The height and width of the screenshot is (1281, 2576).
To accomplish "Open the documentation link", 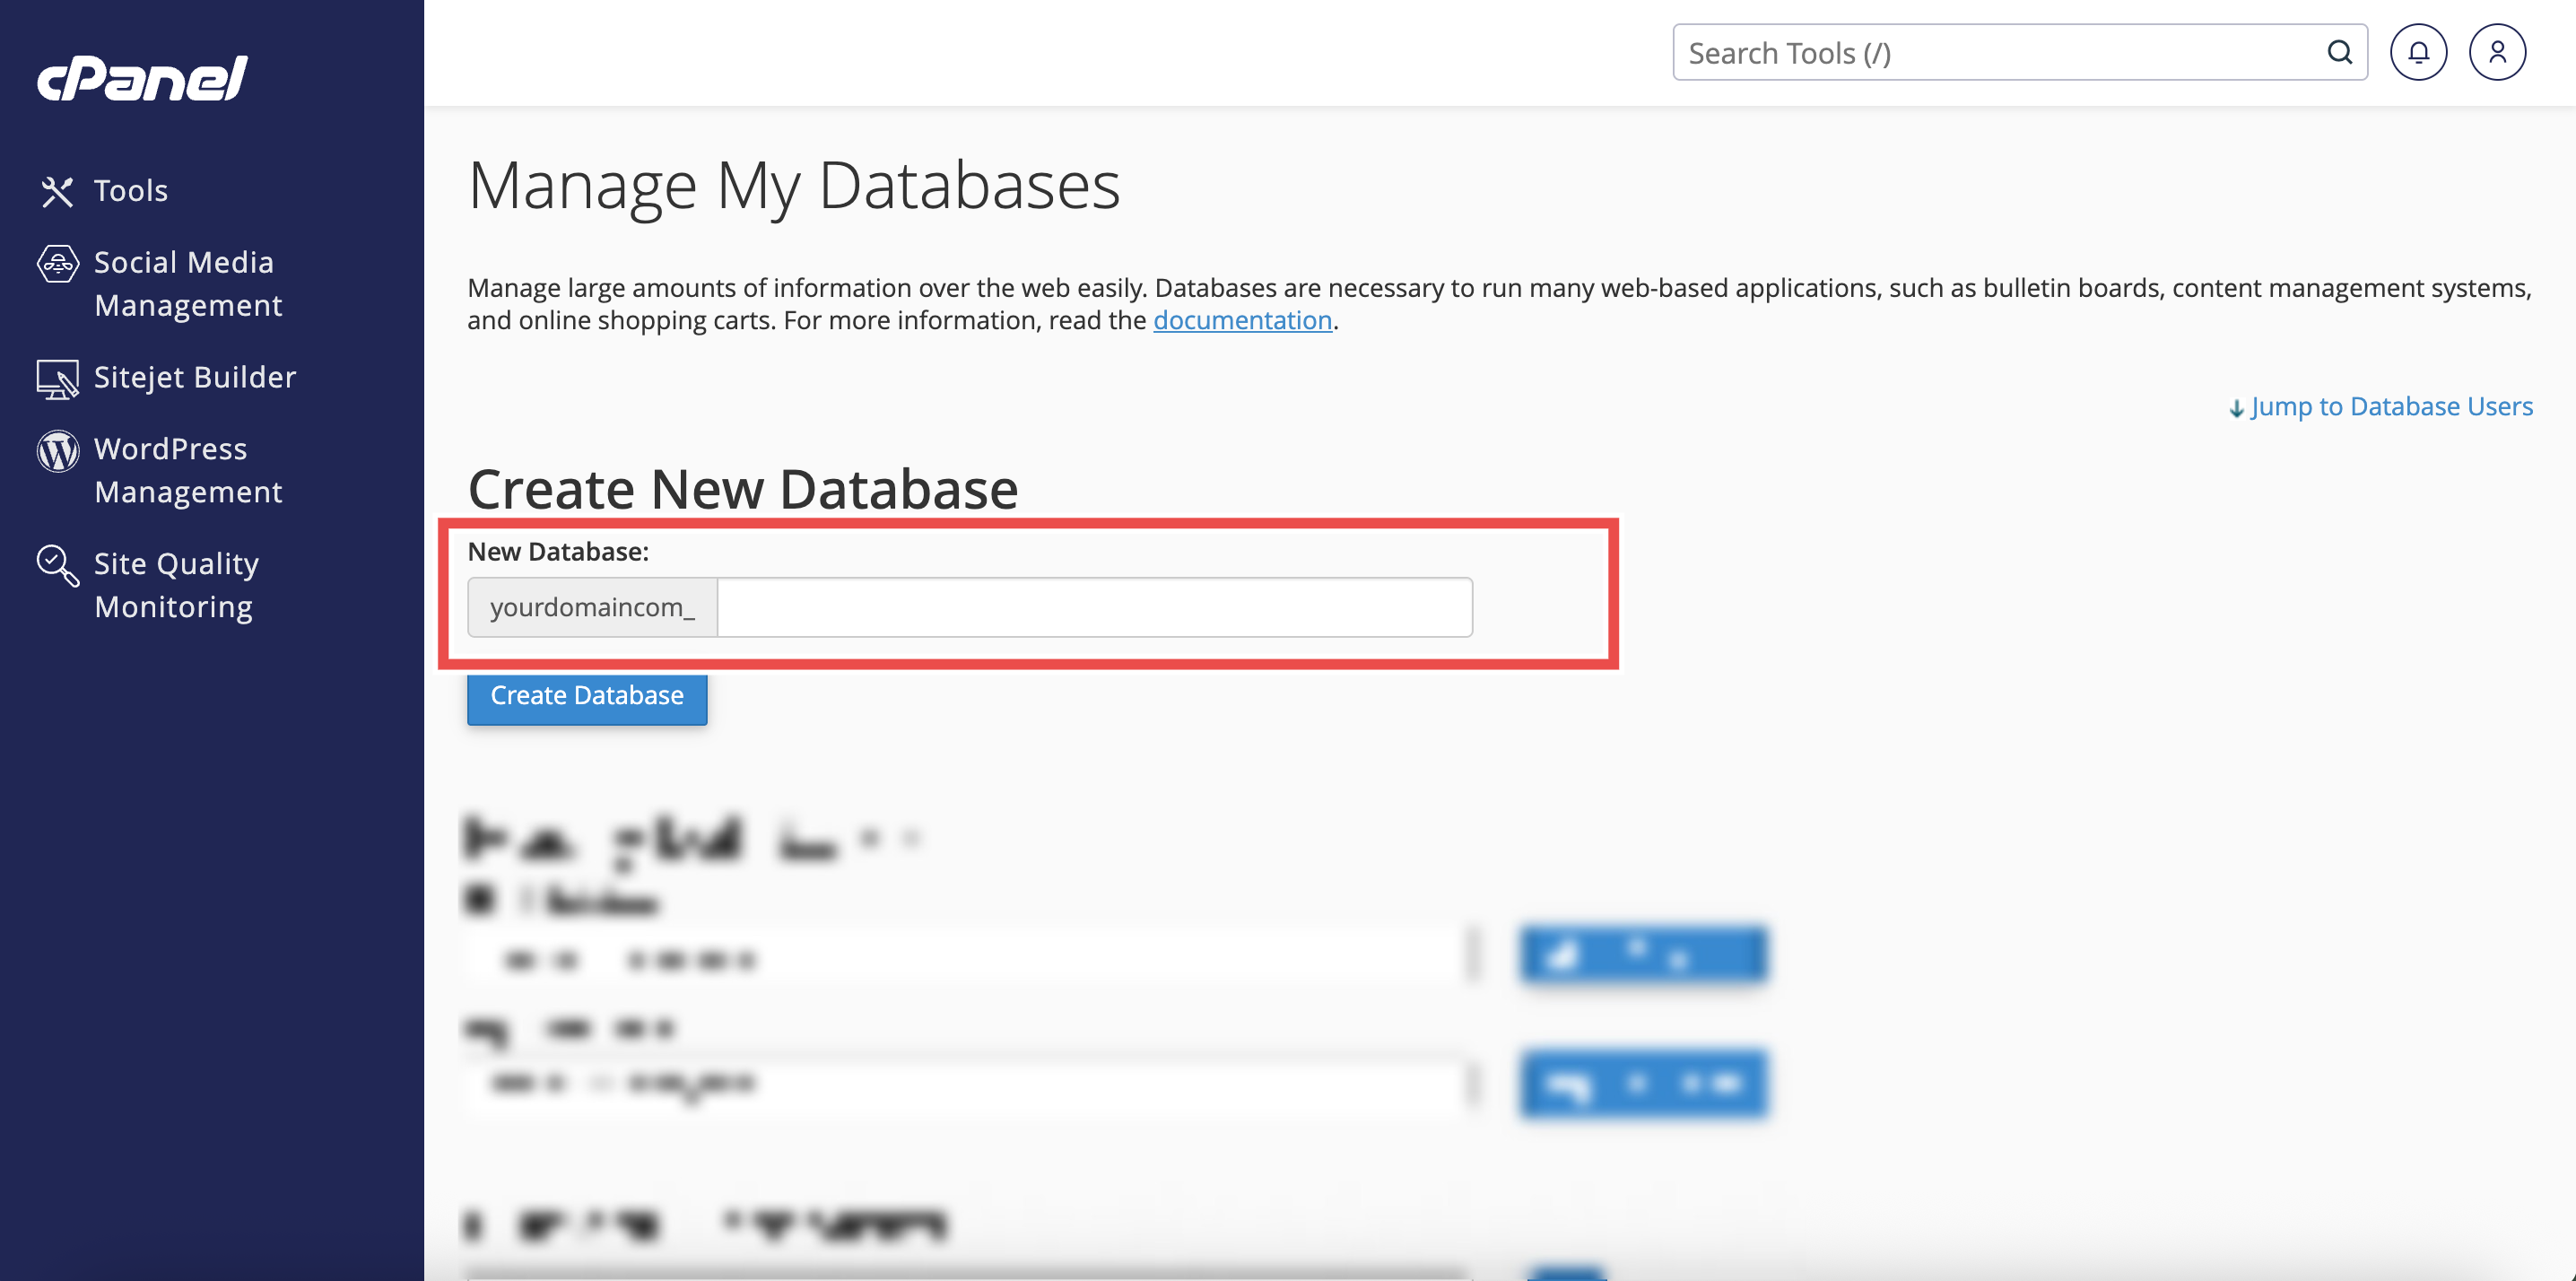I will click(x=1242, y=320).
